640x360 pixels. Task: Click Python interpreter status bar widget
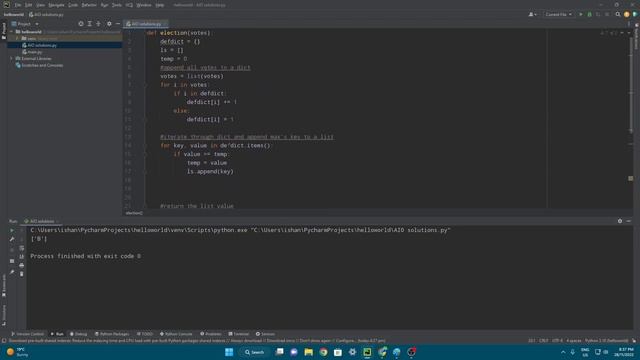tap(607, 340)
